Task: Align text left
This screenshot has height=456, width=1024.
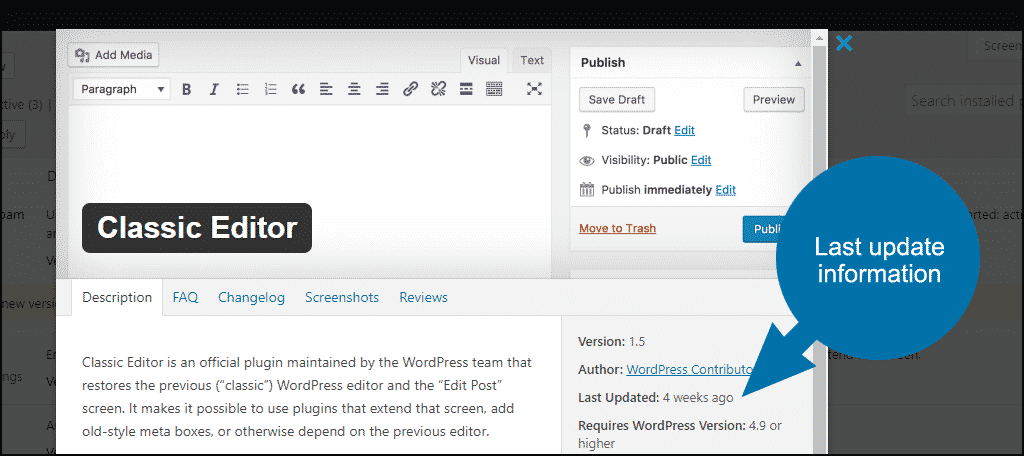Action: [x=327, y=90]
